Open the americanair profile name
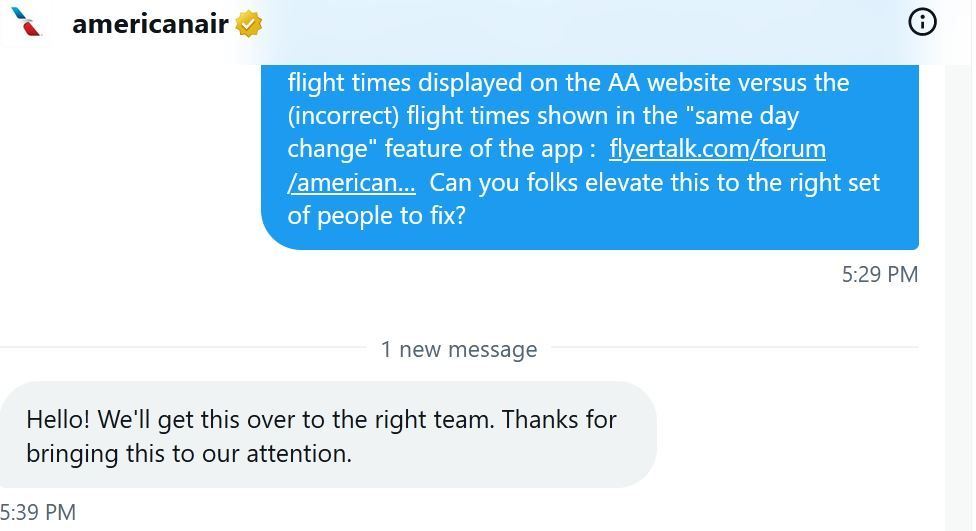976x531 pixels. point(150,24)
